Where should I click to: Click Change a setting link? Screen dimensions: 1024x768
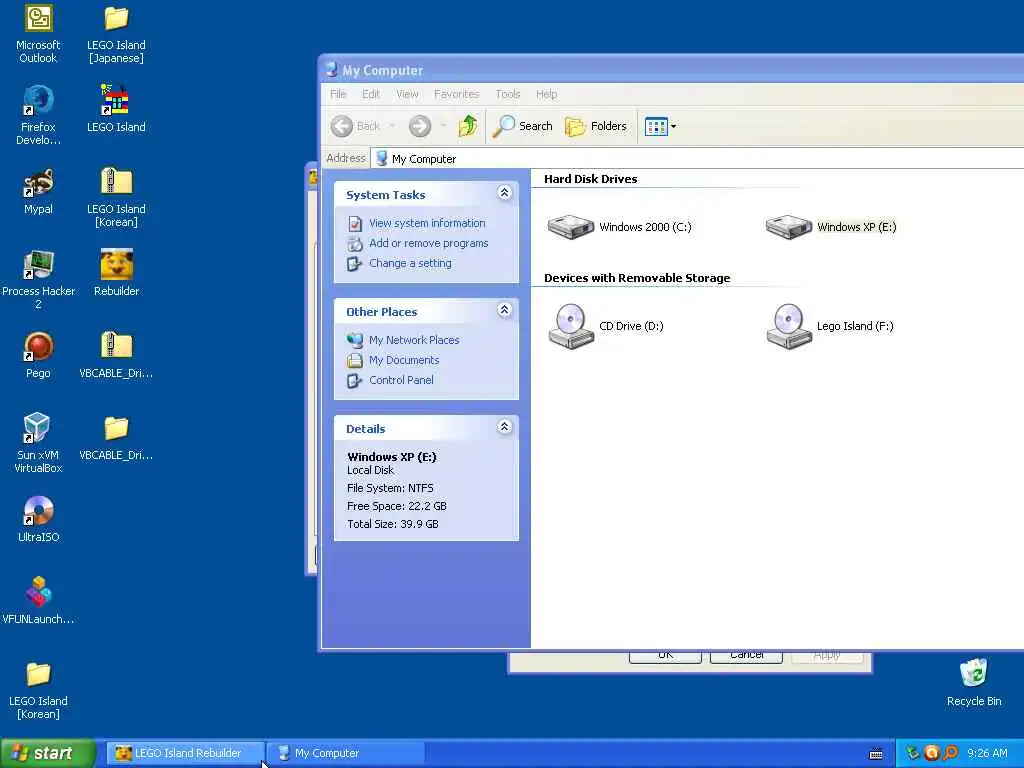pos(410,263)
